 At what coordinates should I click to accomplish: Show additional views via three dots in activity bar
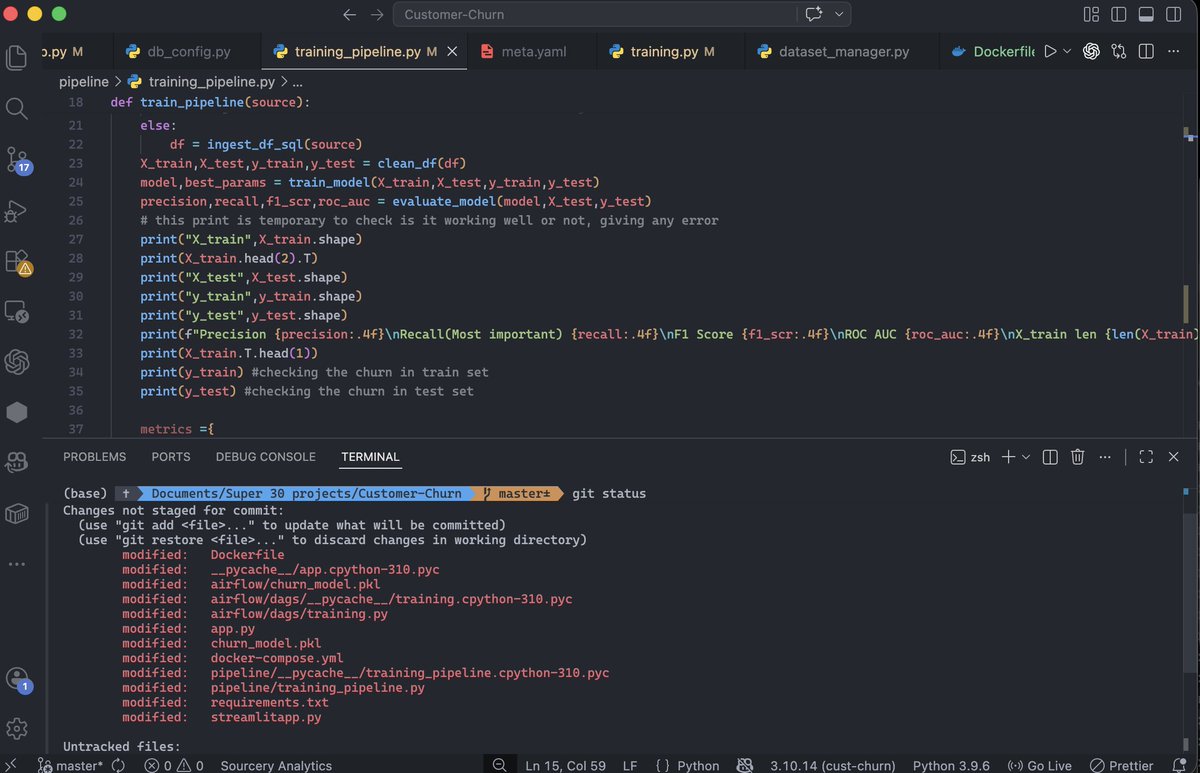click(17, 564)
